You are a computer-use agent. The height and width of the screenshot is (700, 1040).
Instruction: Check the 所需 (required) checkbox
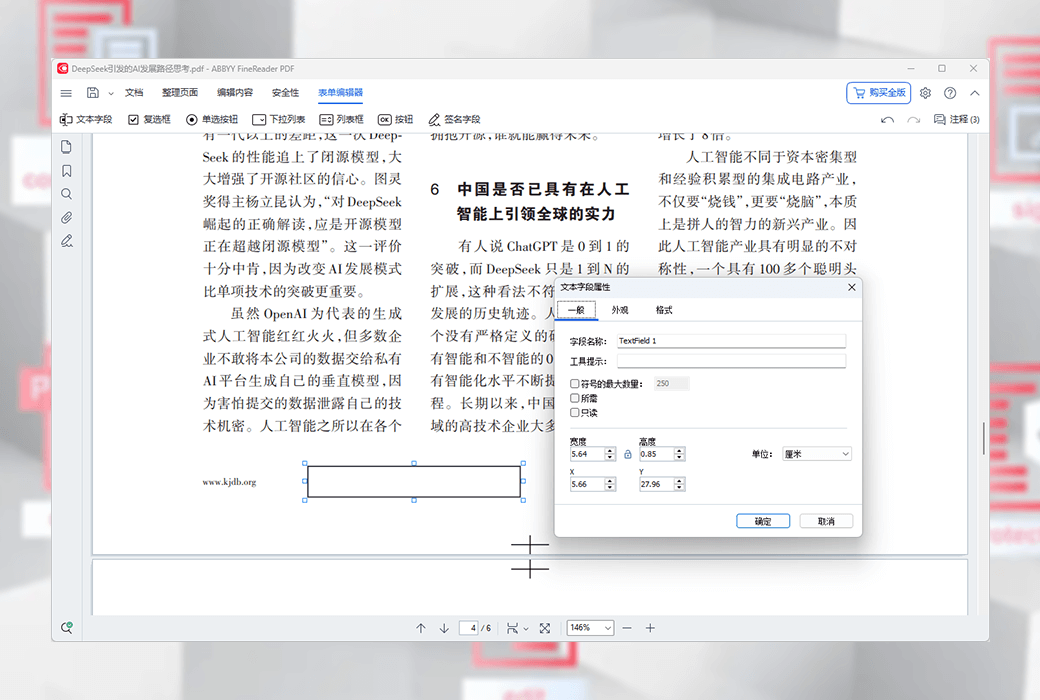[574, 398]
